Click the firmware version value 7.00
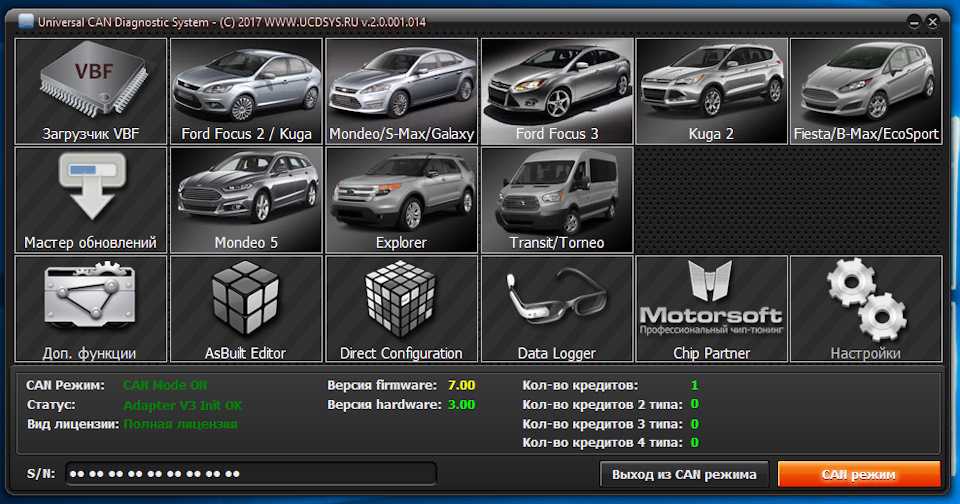 (x=462, y=385)
